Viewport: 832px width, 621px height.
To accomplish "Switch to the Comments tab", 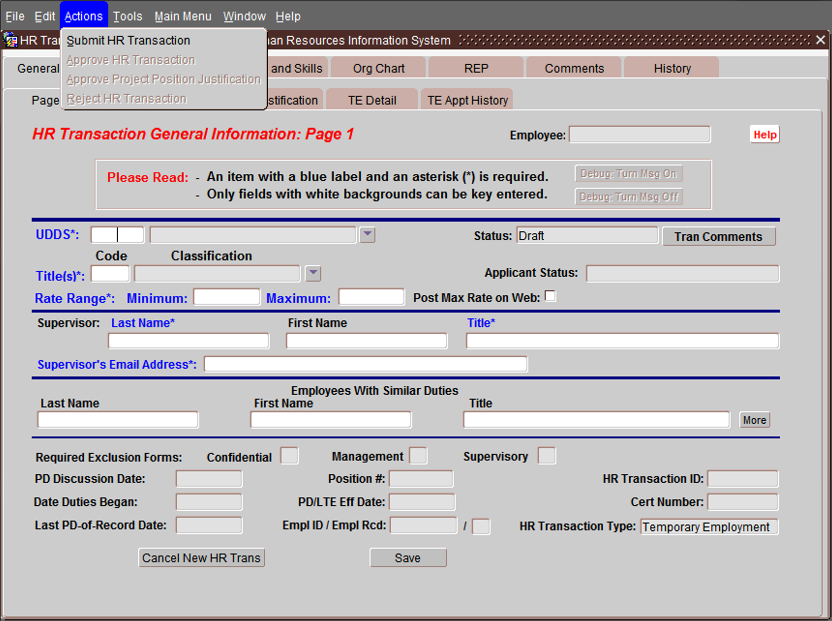I will (574, 68).
